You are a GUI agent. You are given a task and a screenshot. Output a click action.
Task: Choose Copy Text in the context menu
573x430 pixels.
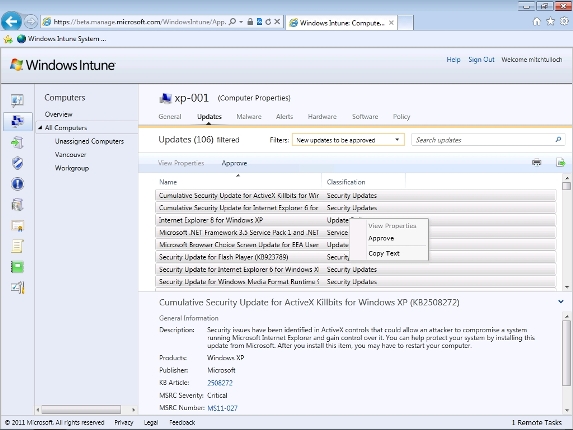(x=384, y=253)
